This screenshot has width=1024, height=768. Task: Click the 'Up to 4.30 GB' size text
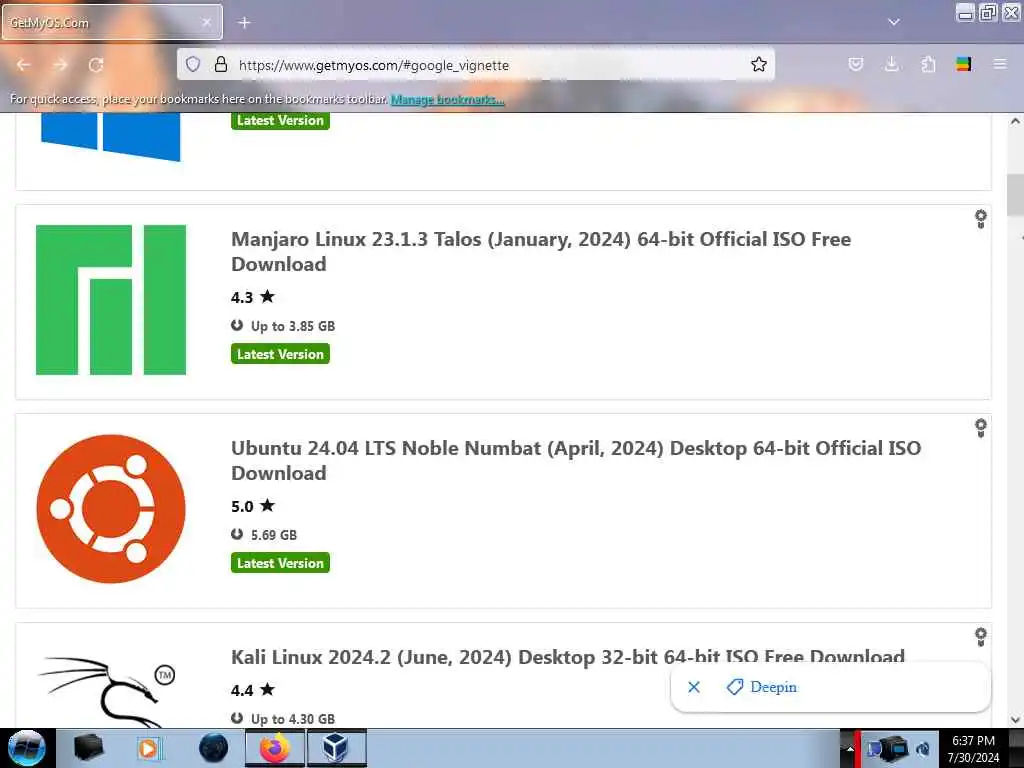(x=293, y=719)
